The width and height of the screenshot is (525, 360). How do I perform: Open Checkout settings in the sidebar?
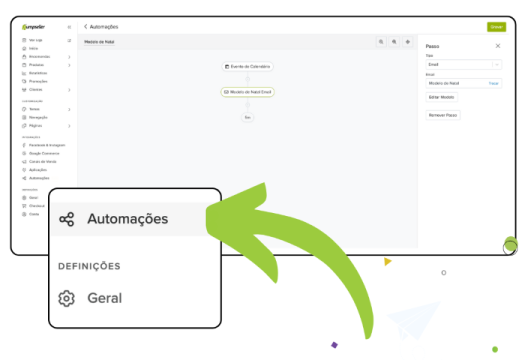point(33,206)
